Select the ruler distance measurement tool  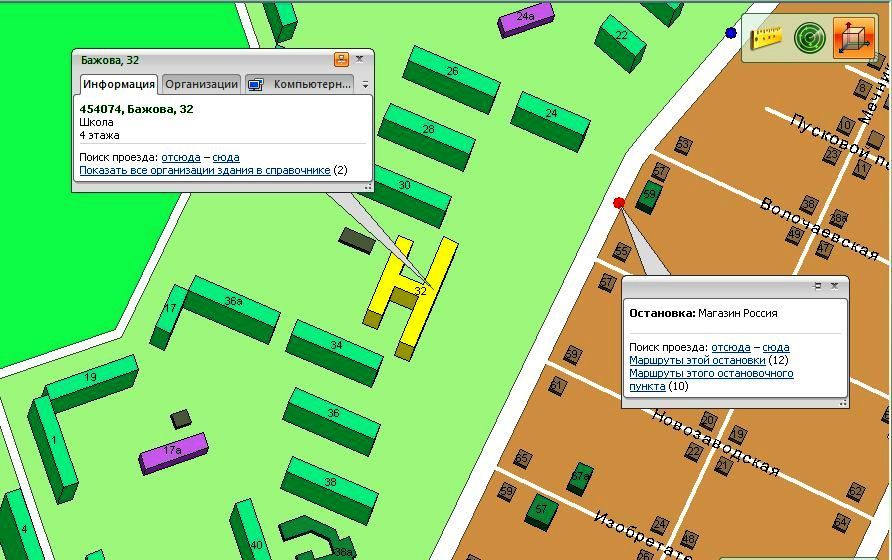point(766,38)
